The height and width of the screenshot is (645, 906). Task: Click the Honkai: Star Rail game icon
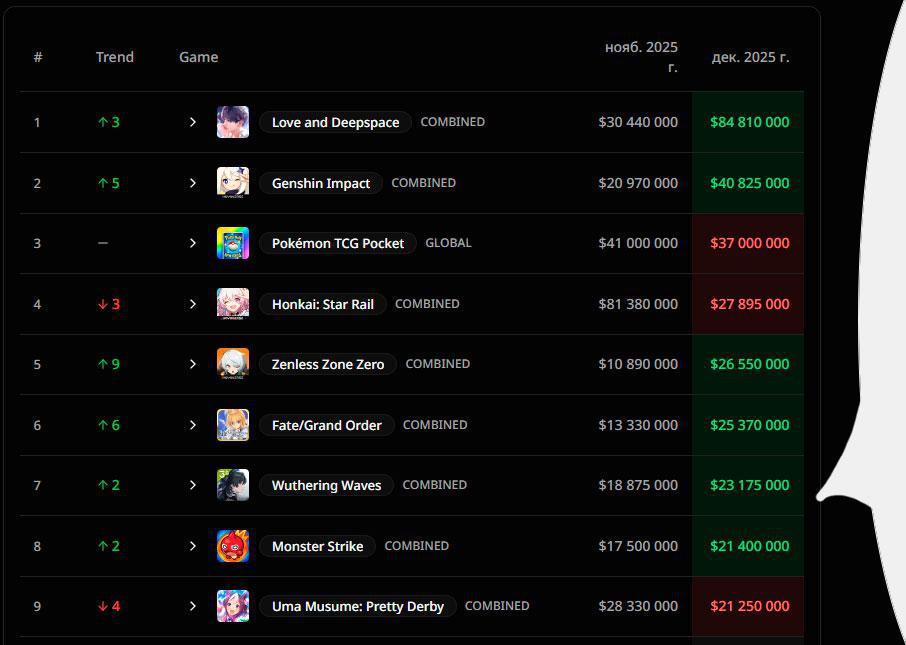(233, 304)
